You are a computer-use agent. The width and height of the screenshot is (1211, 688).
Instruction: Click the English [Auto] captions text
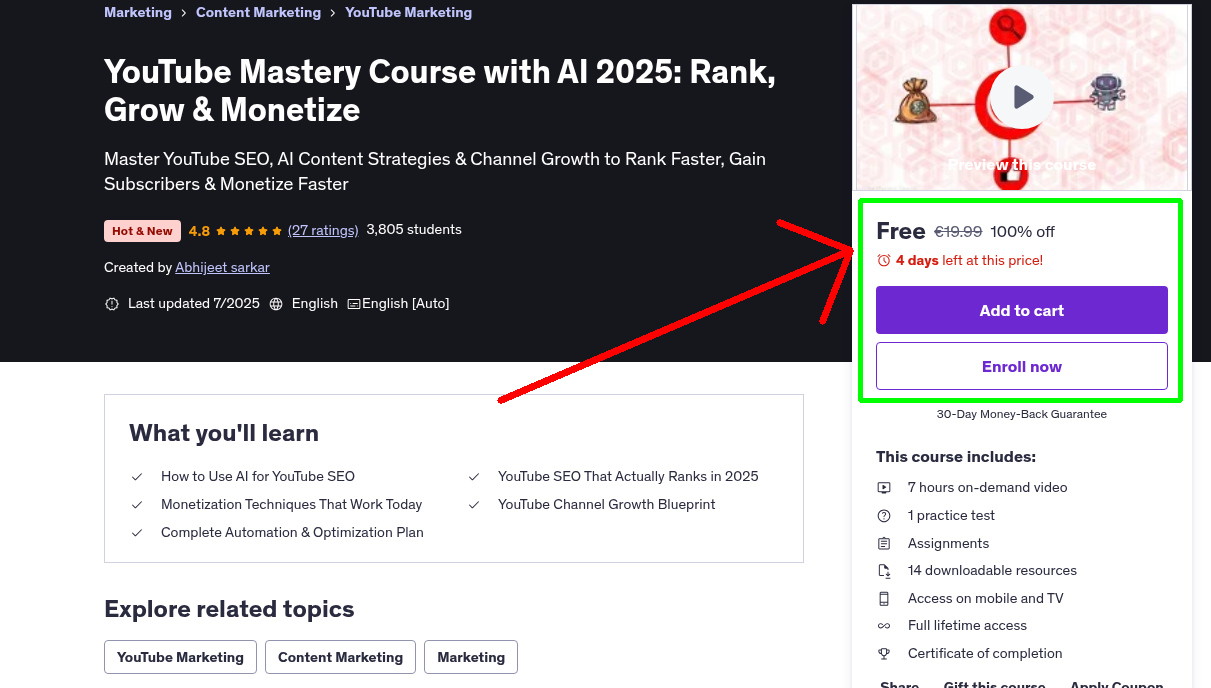(x=405, y=304)
